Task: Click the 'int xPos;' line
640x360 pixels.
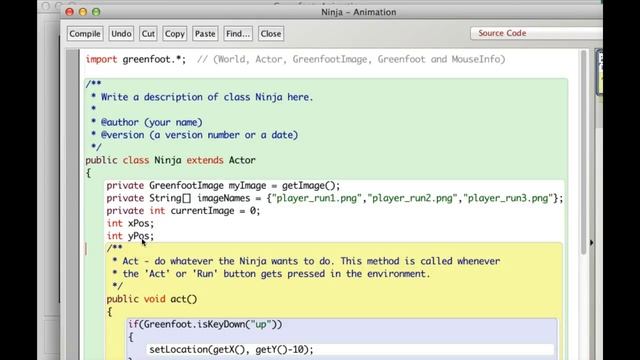Action: (x=130, y=224)
